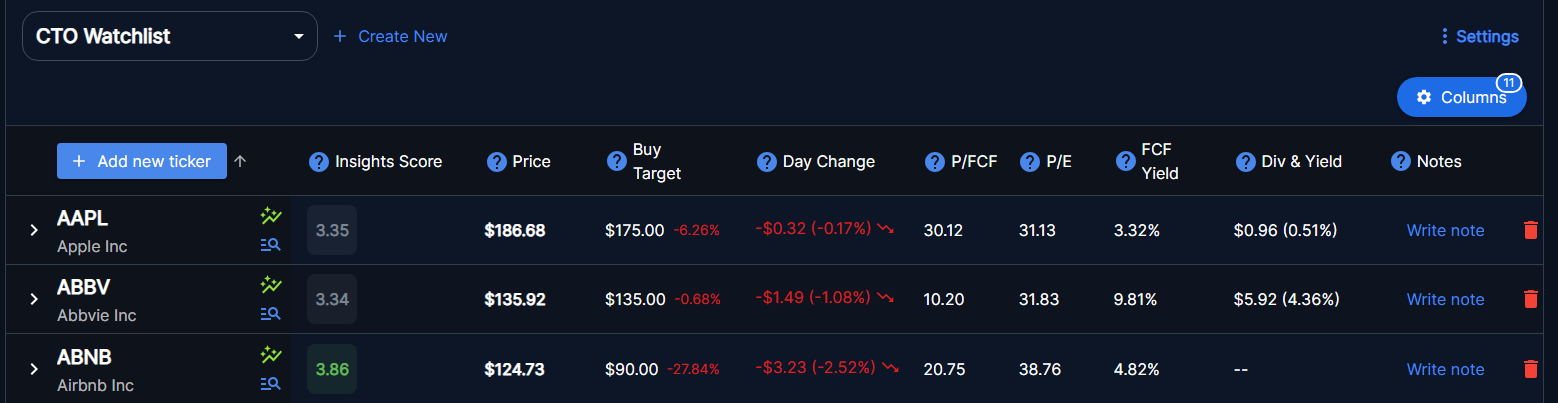Open the Settings menu
Viewport: 1558px width, 403px height.
click(x=1479, y=36)
